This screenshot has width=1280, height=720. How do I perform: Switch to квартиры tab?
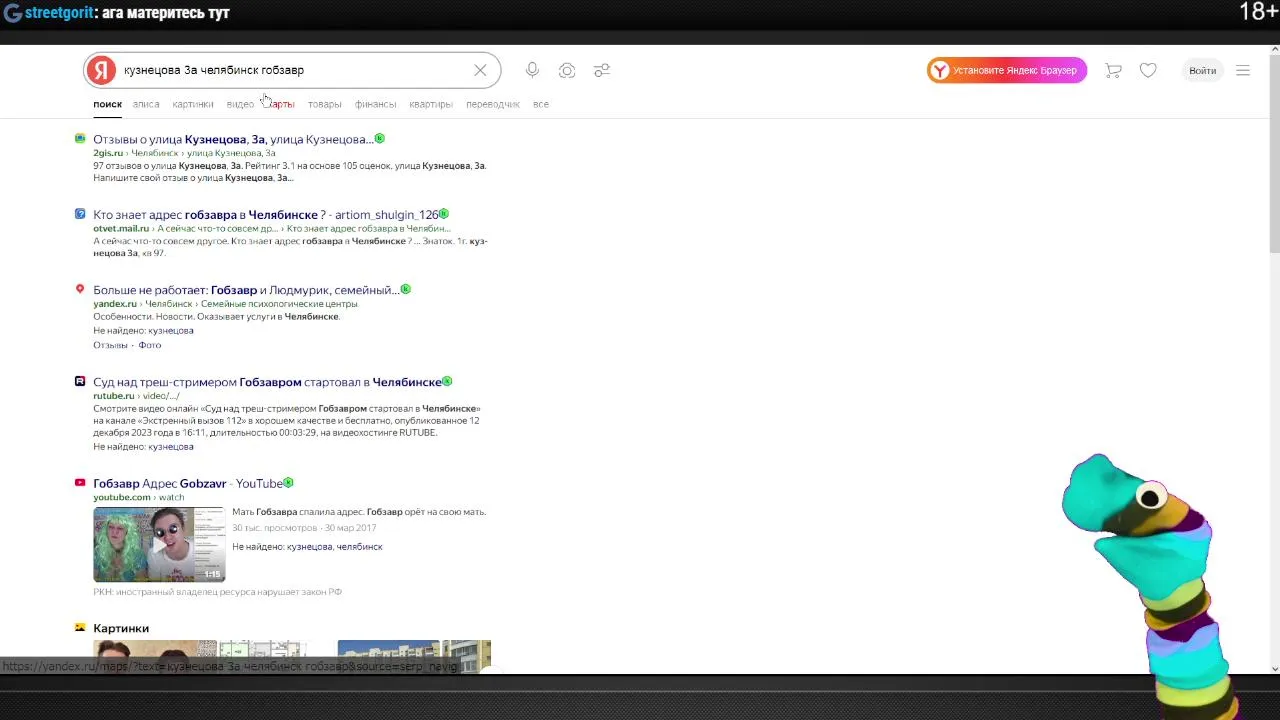431,104
